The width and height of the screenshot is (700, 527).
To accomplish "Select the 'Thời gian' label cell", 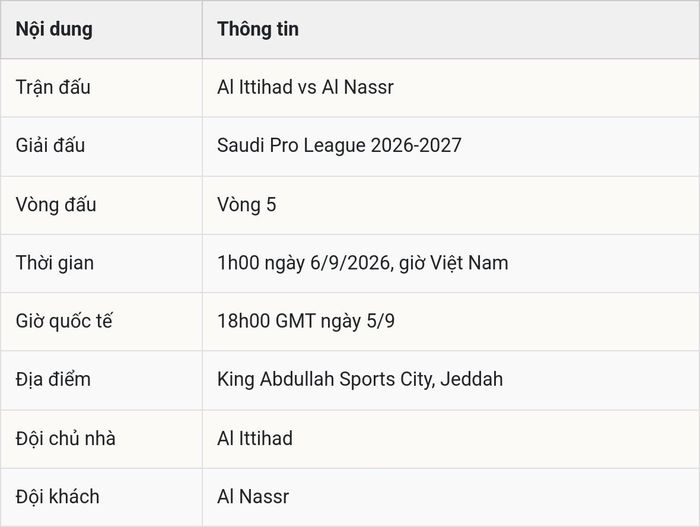I will 101,264.
